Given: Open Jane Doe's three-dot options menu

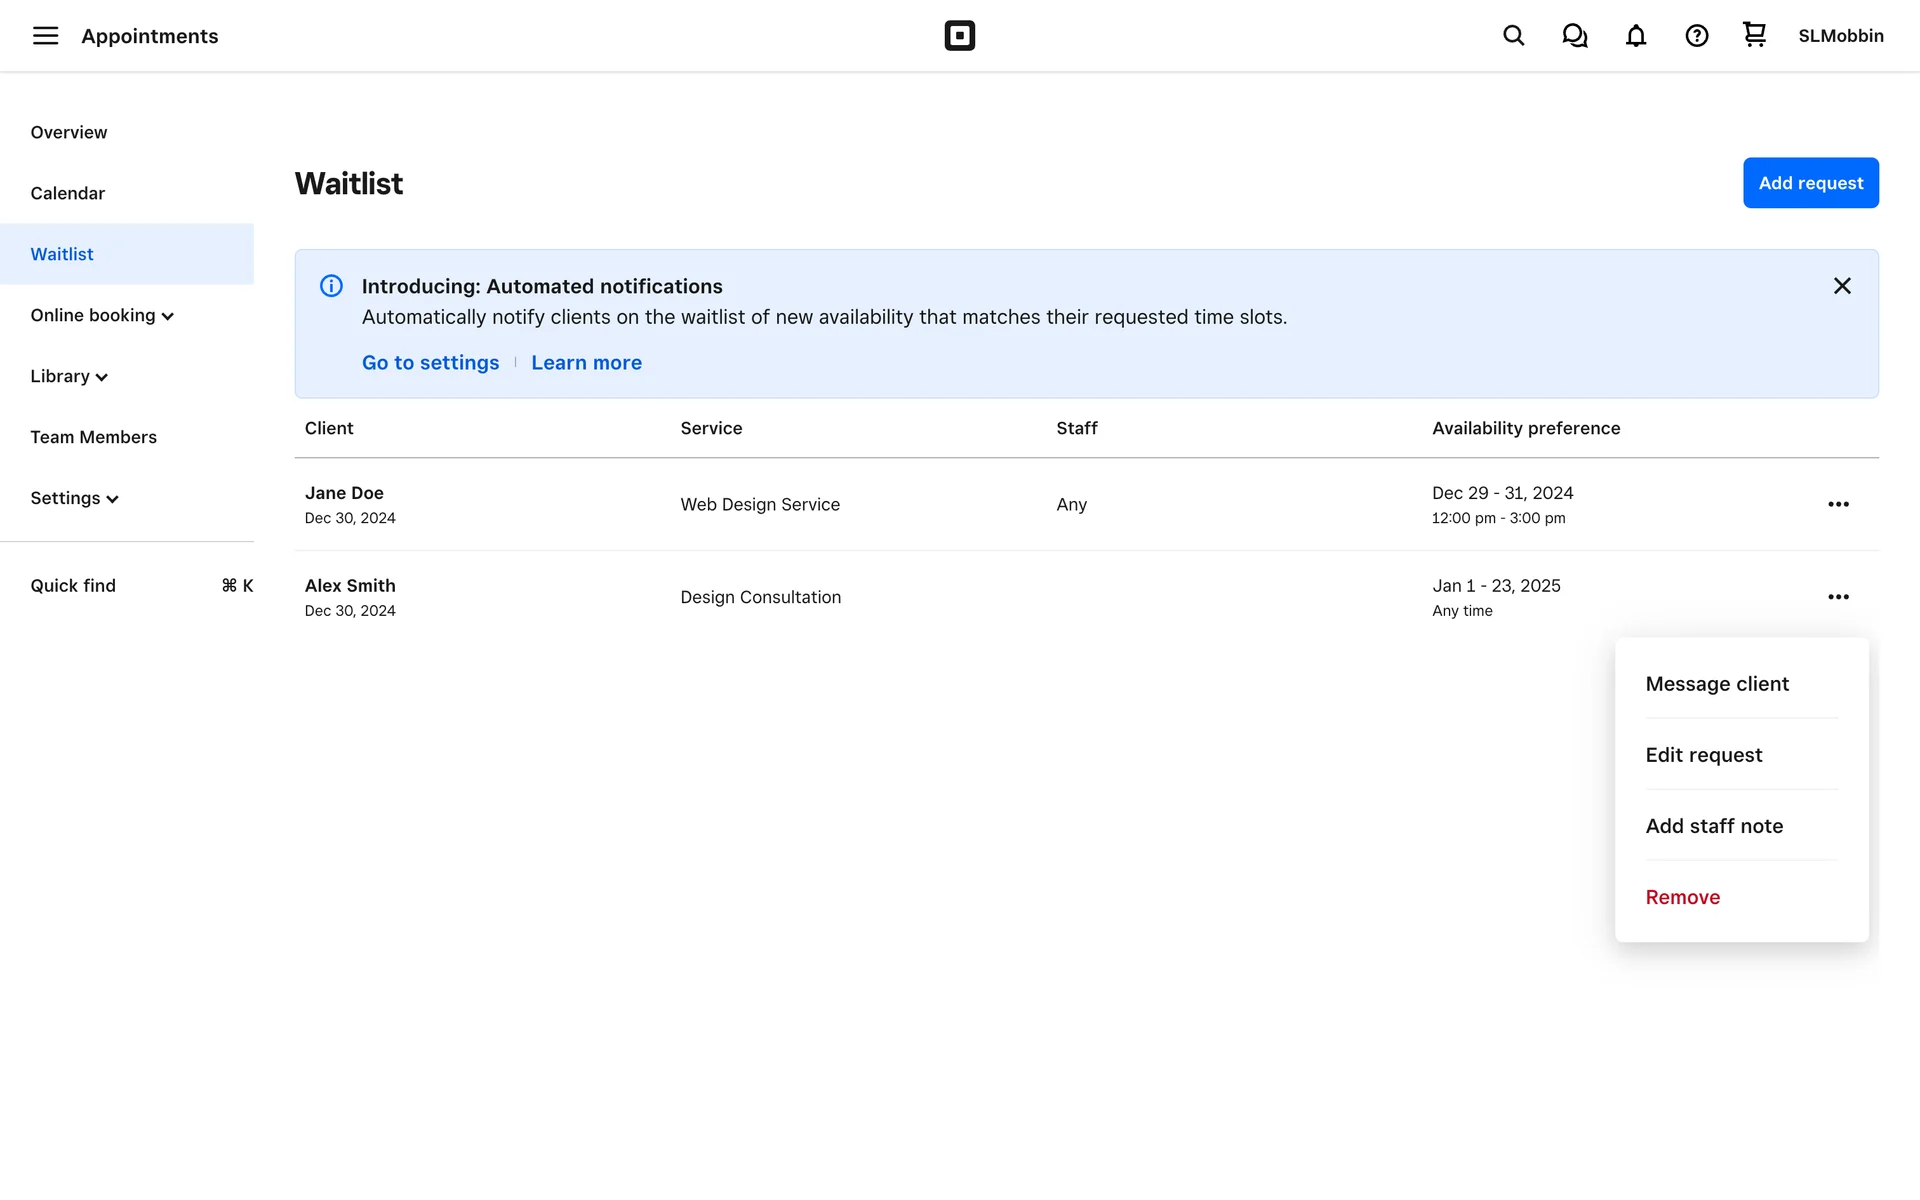Looking at the screenshot, I should [1838, 504].
